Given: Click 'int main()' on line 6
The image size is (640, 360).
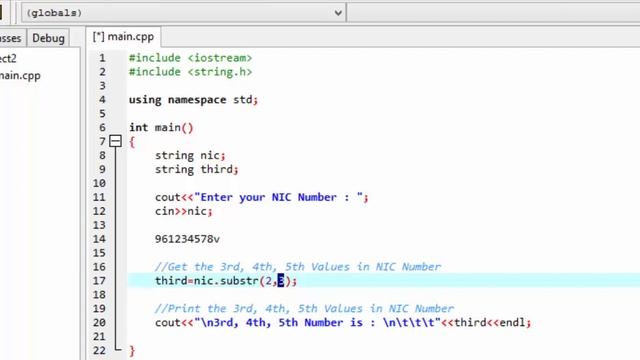Looking at the screenshot, I should [161, 127].
